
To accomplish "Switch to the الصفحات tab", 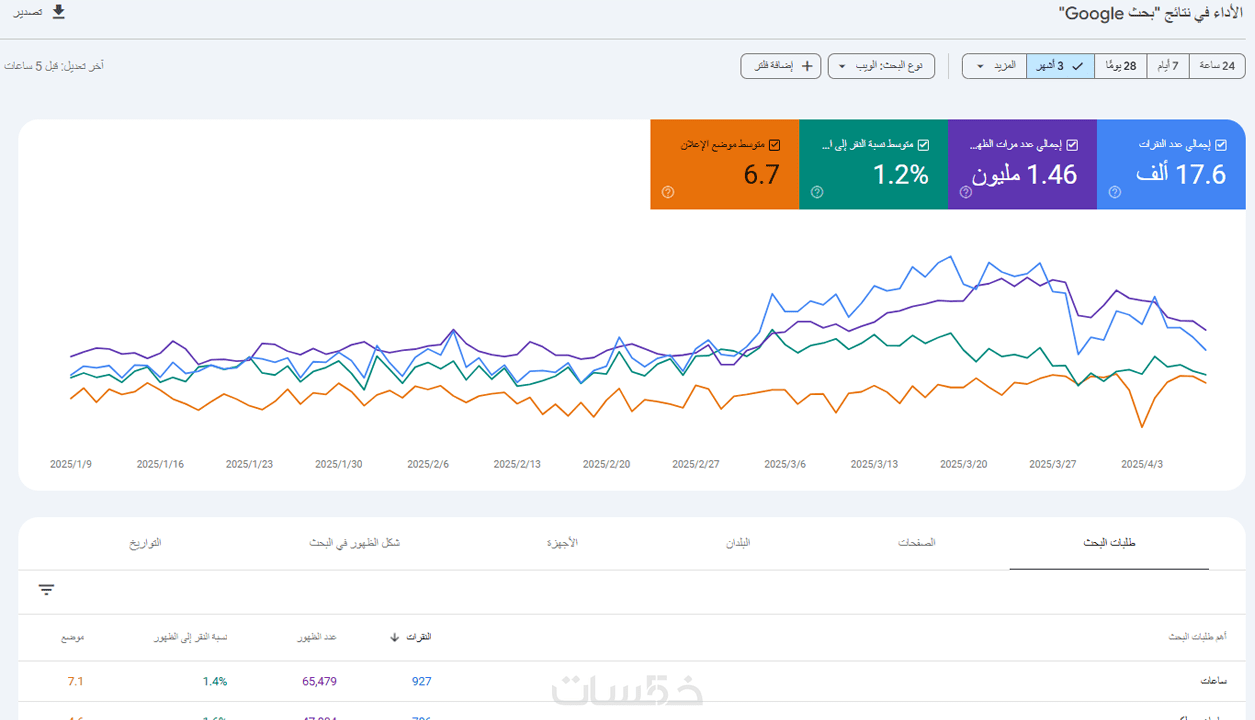I will point(917,543).
